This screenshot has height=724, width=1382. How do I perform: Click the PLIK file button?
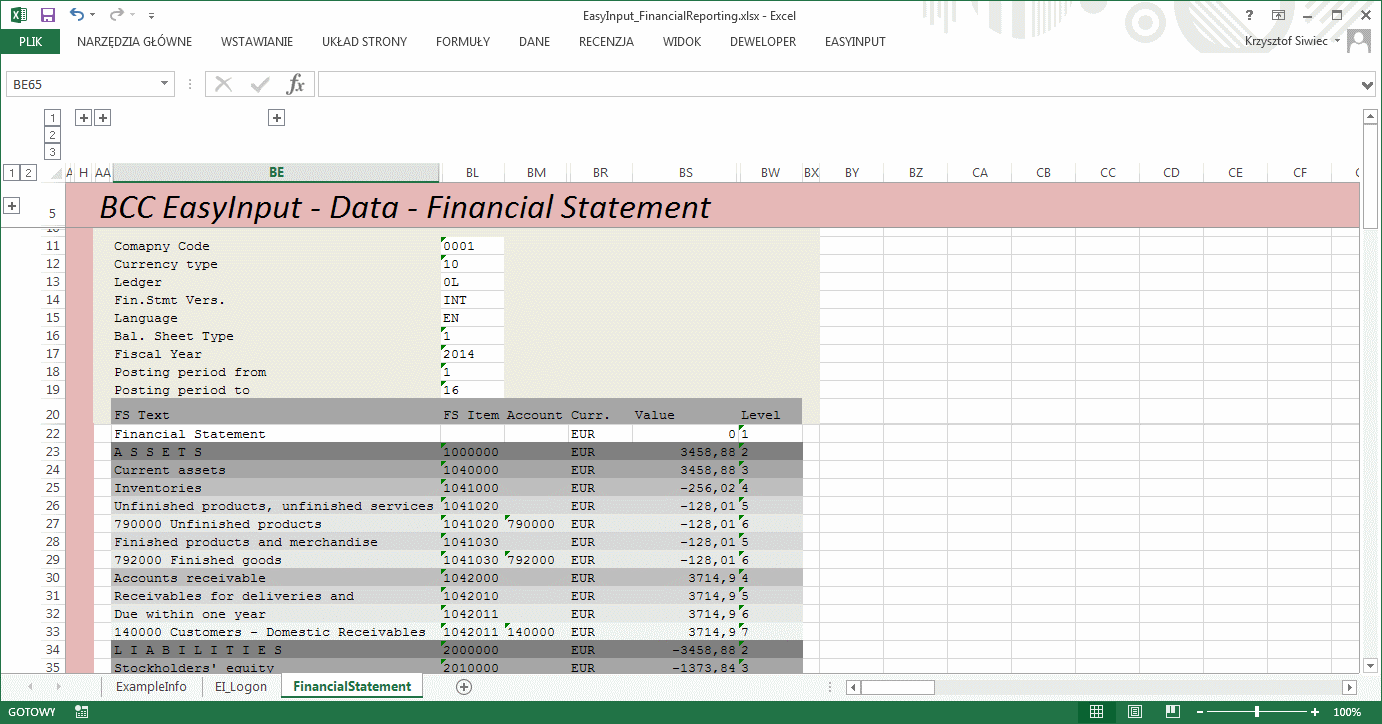30,42
